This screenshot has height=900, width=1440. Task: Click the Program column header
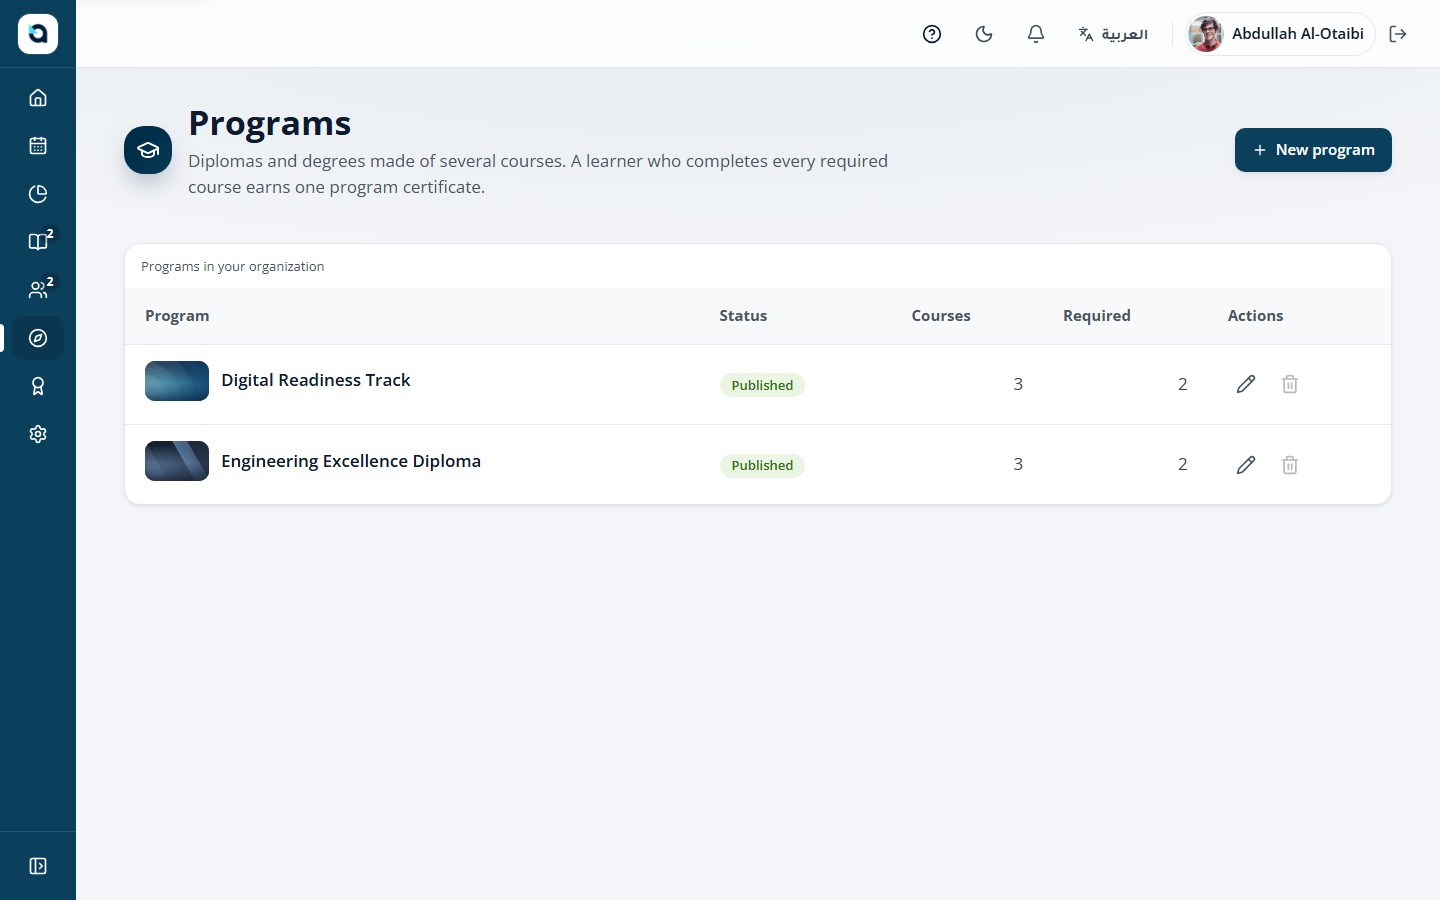(177, 316)
